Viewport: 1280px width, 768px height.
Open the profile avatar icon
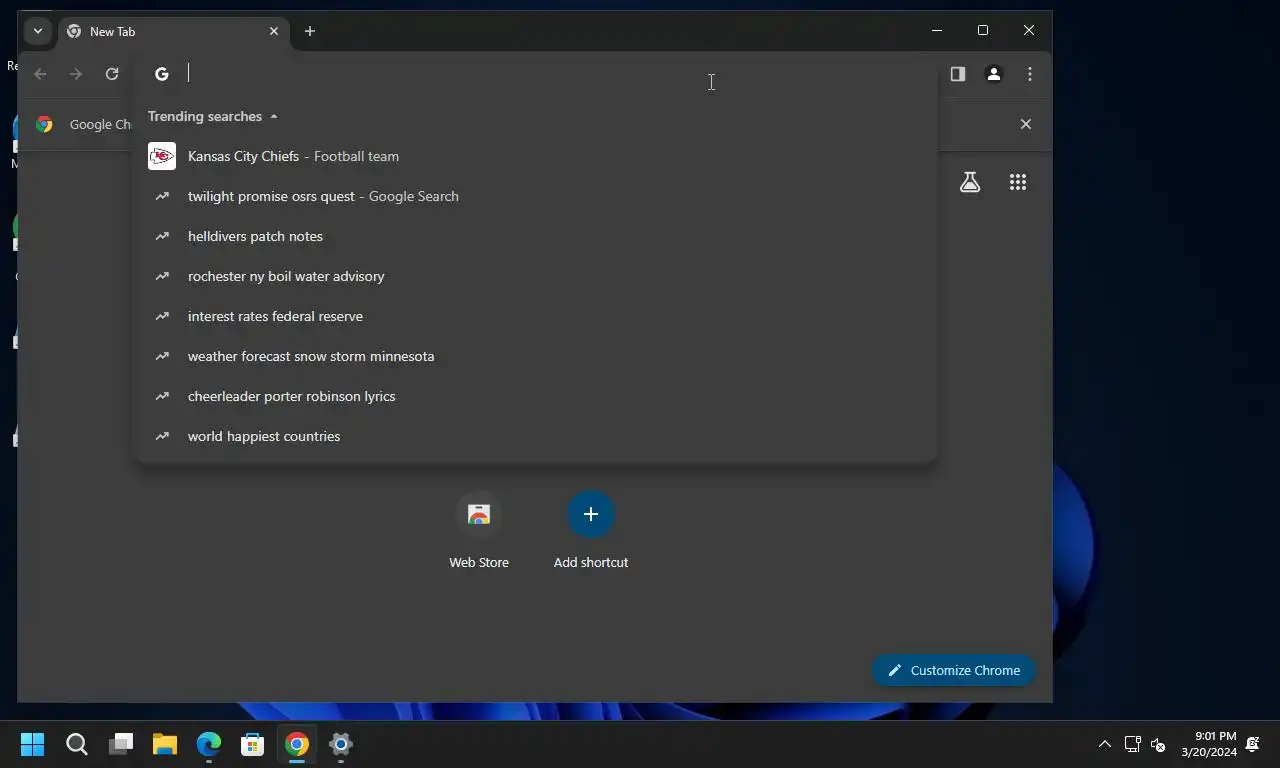994,74
